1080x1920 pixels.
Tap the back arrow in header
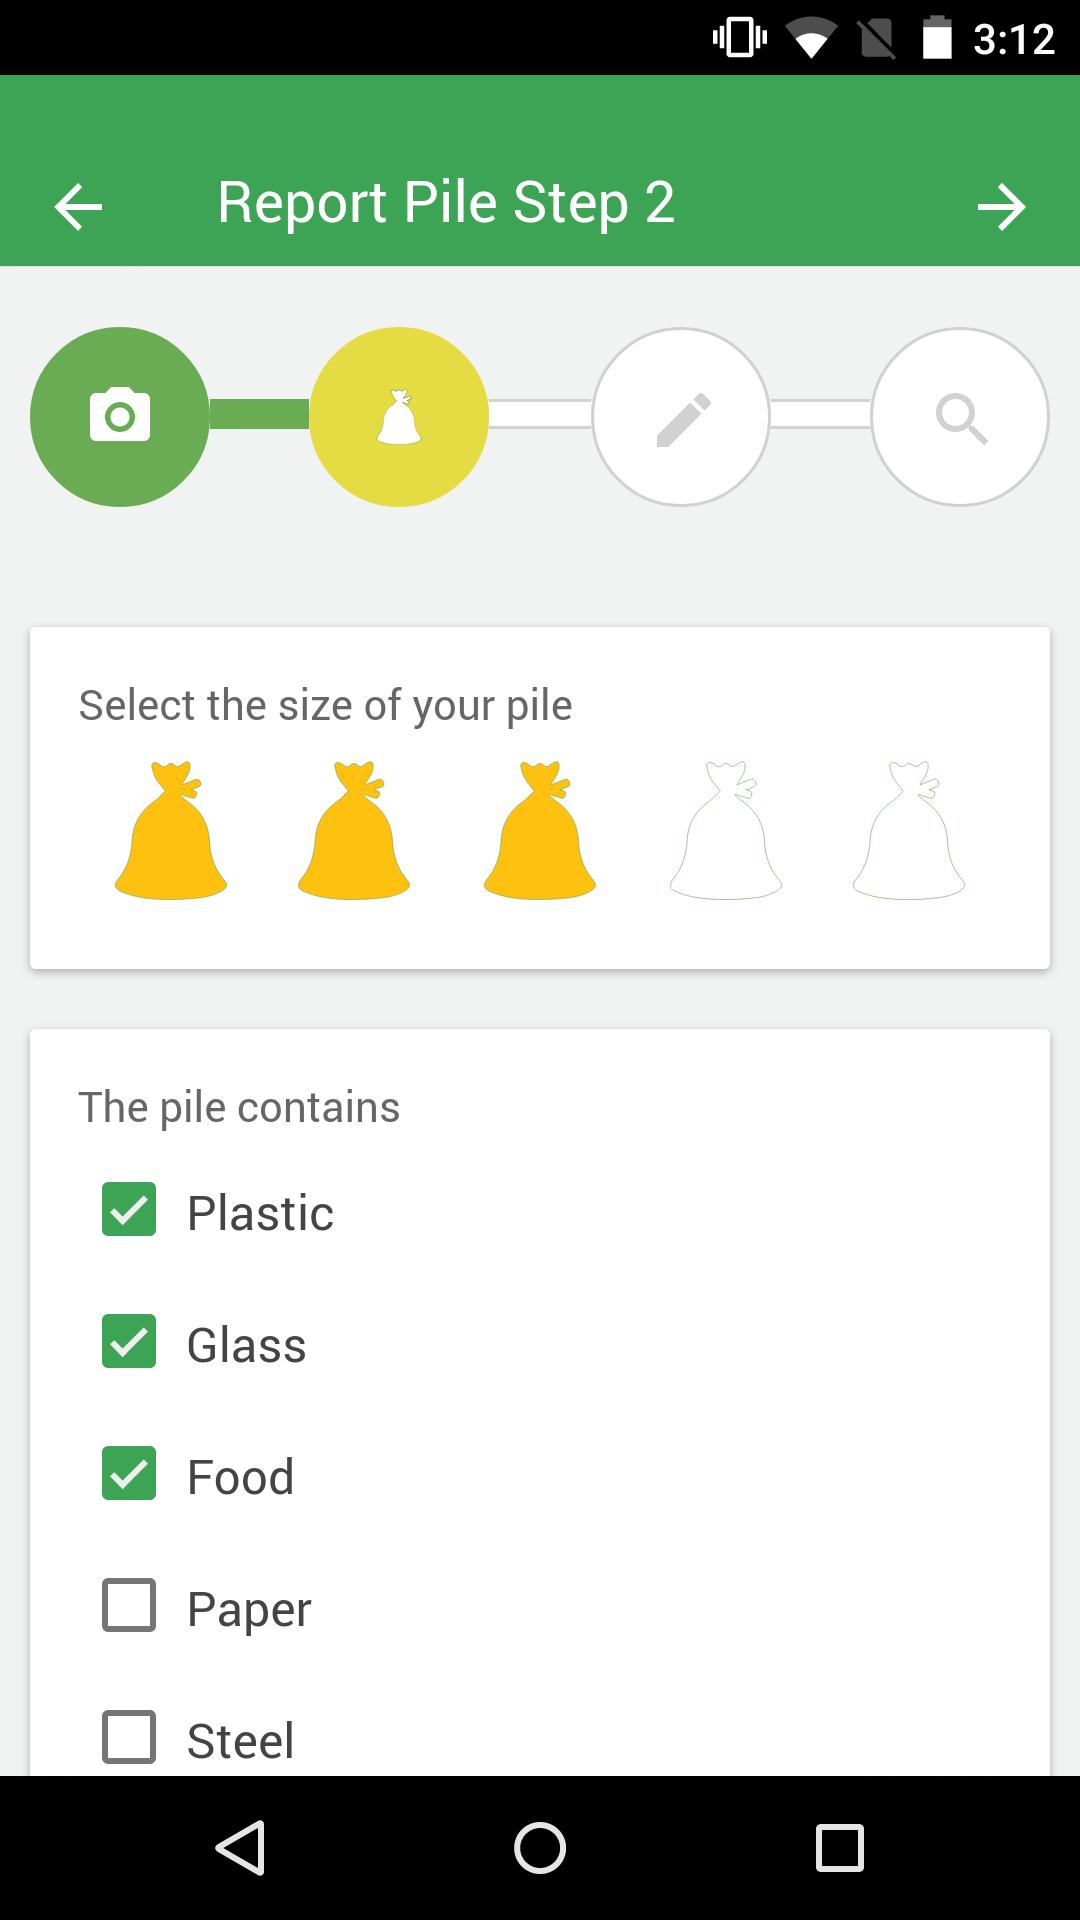[x=78, y=207]
